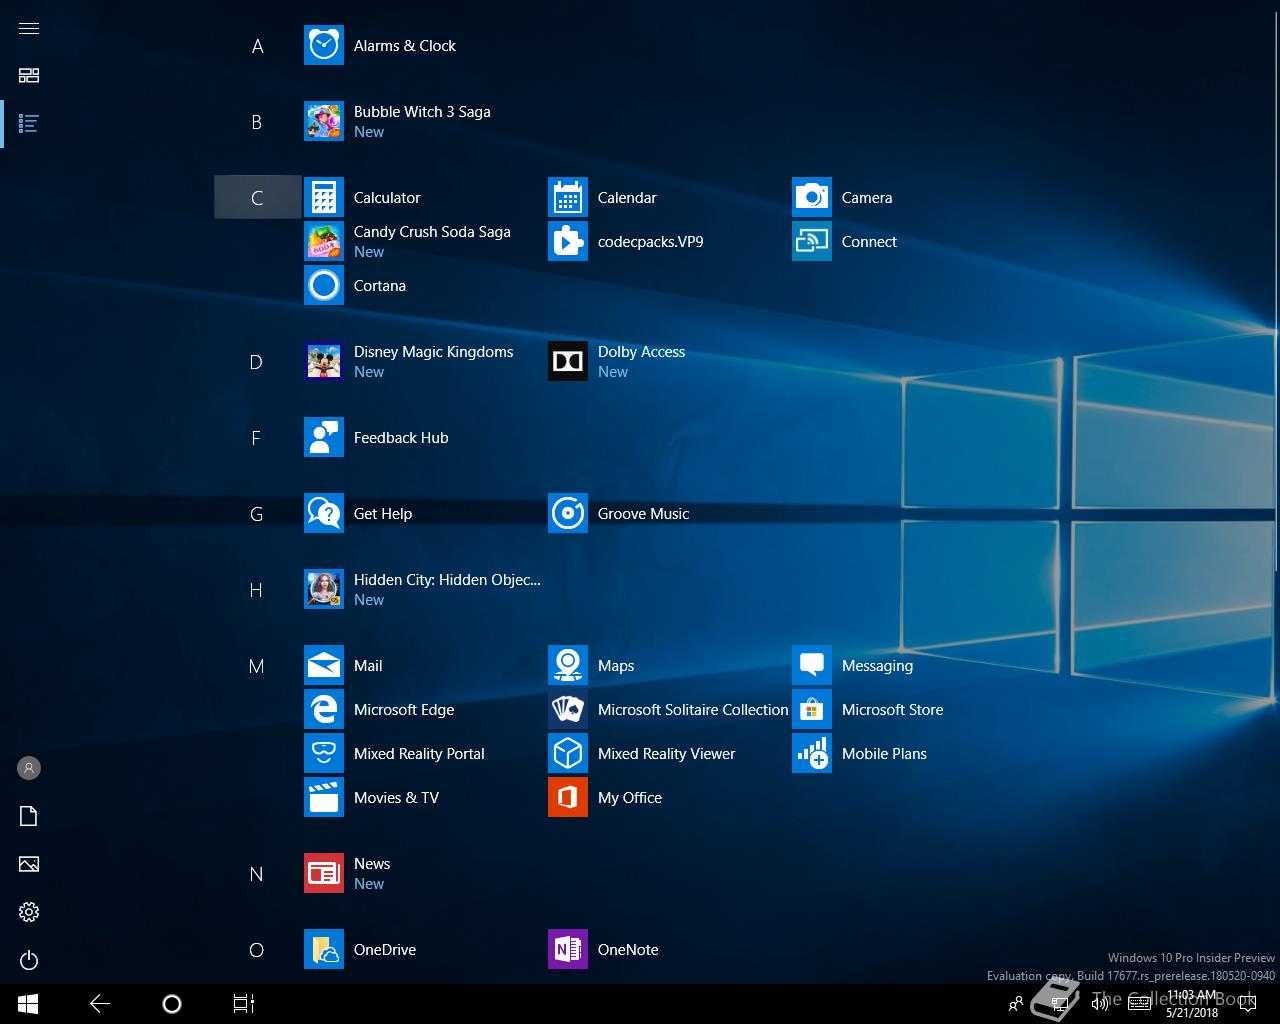Screen dimensions: 1280x1024
Task: Click the letter G group header
Action: point(257,514)
